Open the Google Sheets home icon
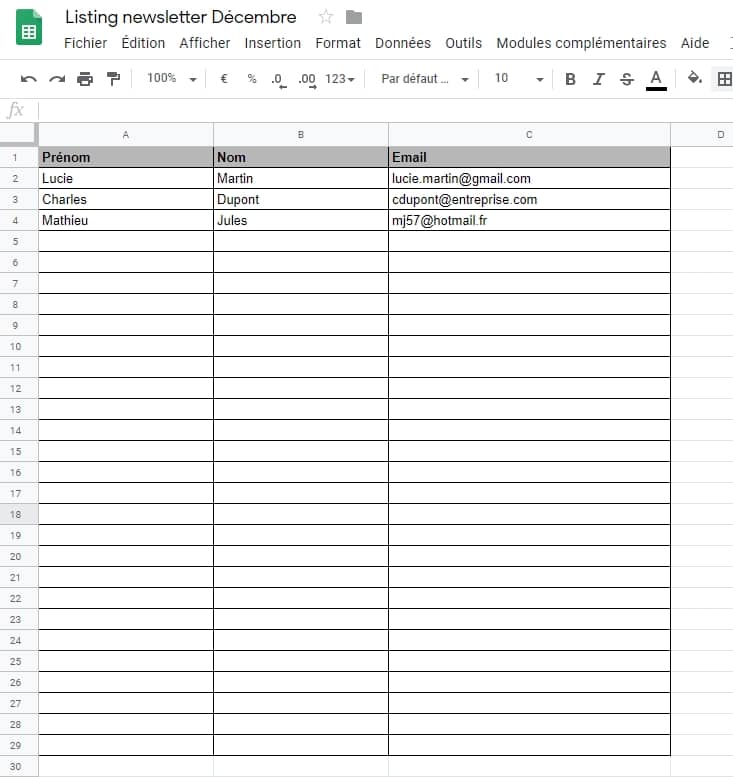The image size is (733, 777). click(29, 28)
